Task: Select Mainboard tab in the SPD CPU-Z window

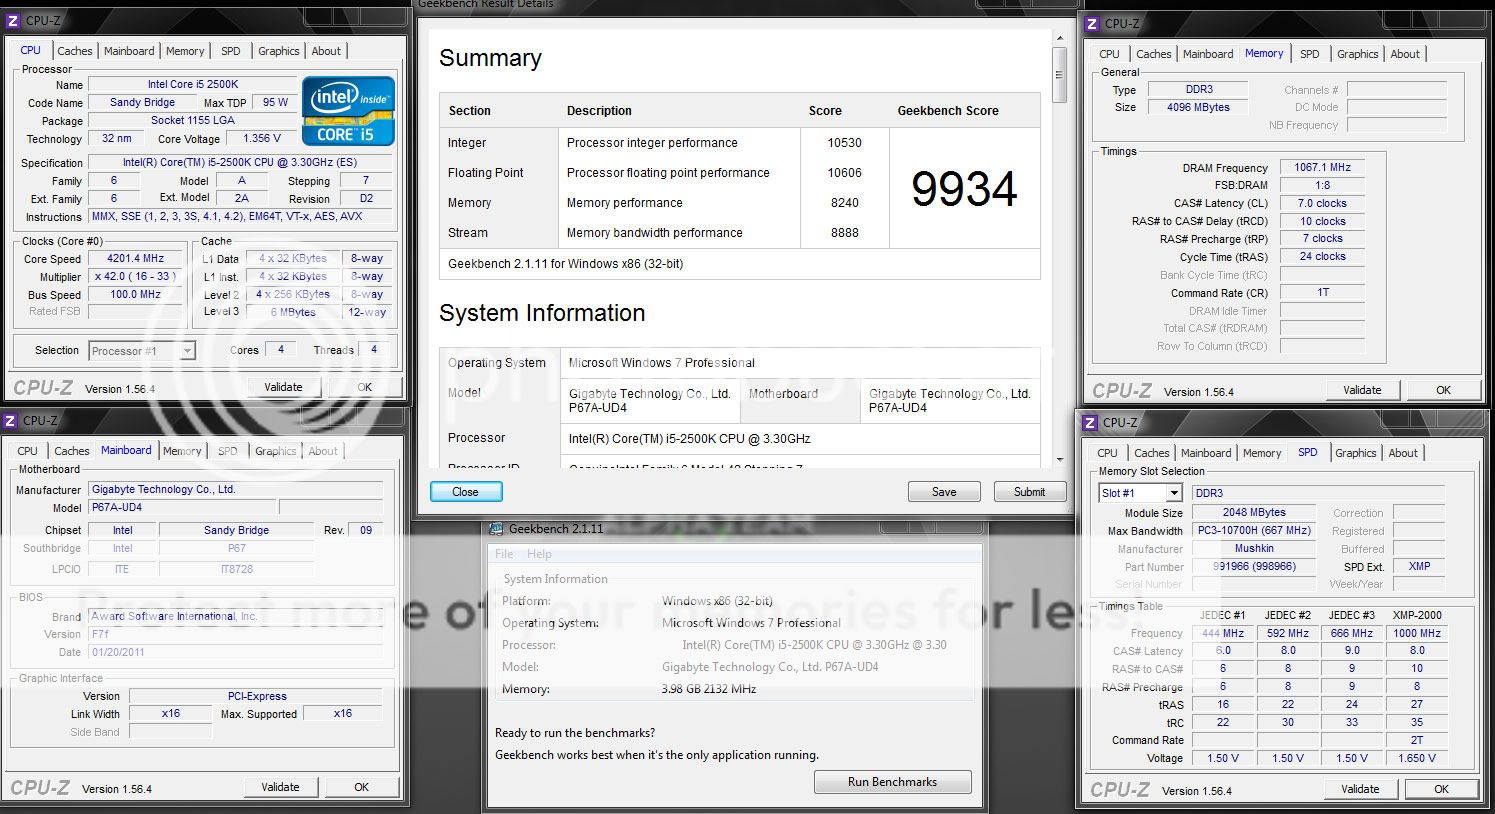Action: click(1206, 453)
